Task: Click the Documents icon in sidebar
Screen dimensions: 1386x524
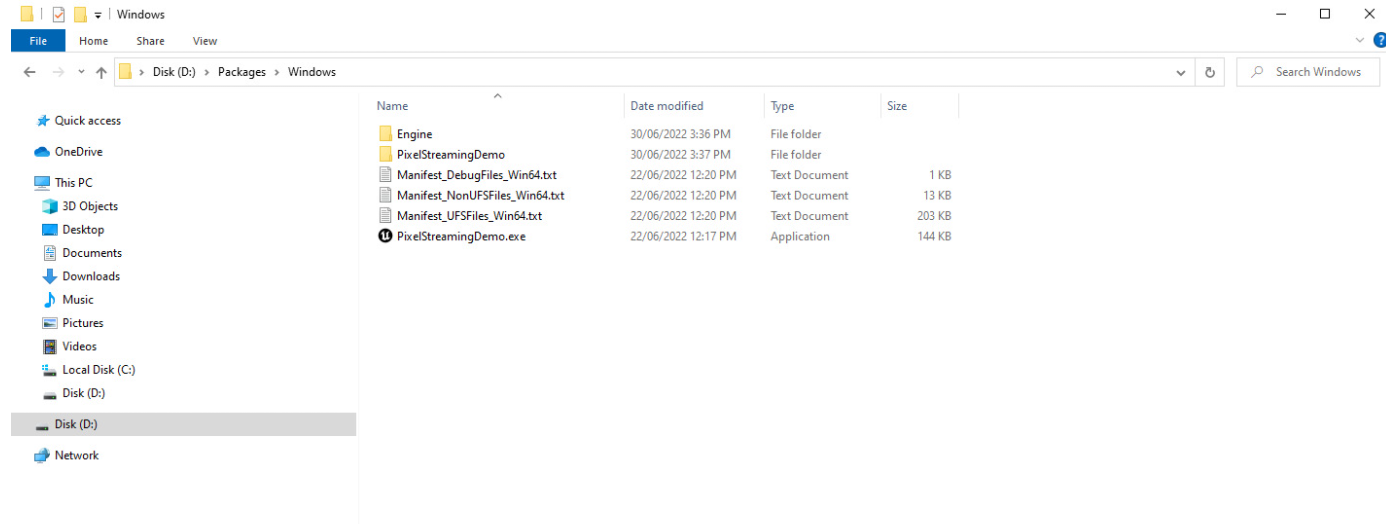Action: tap(50, 253)
